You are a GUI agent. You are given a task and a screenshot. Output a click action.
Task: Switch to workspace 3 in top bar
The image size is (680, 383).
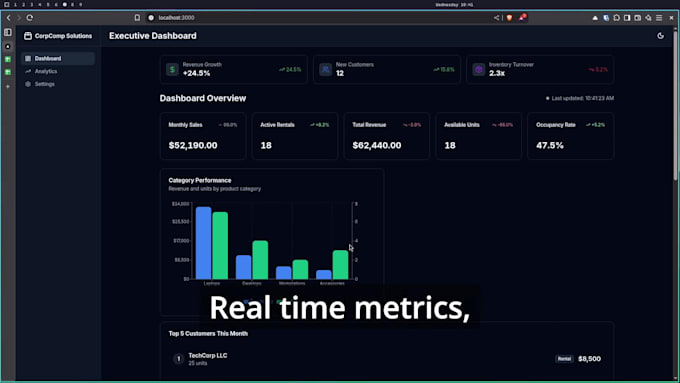(x=31, y=4)
